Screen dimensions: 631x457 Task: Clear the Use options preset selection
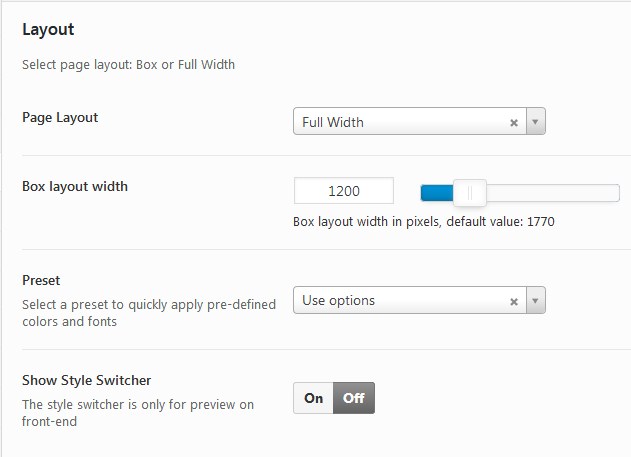[513, 302]
